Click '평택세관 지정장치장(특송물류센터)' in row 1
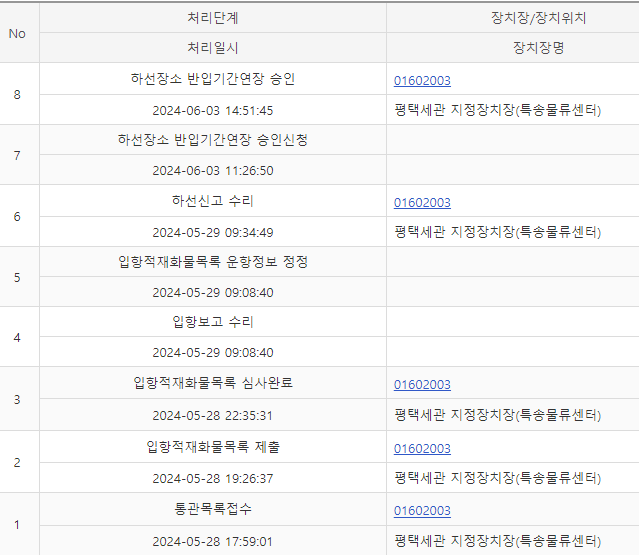This screenshot has height=555, width=639. click(498, 541)
